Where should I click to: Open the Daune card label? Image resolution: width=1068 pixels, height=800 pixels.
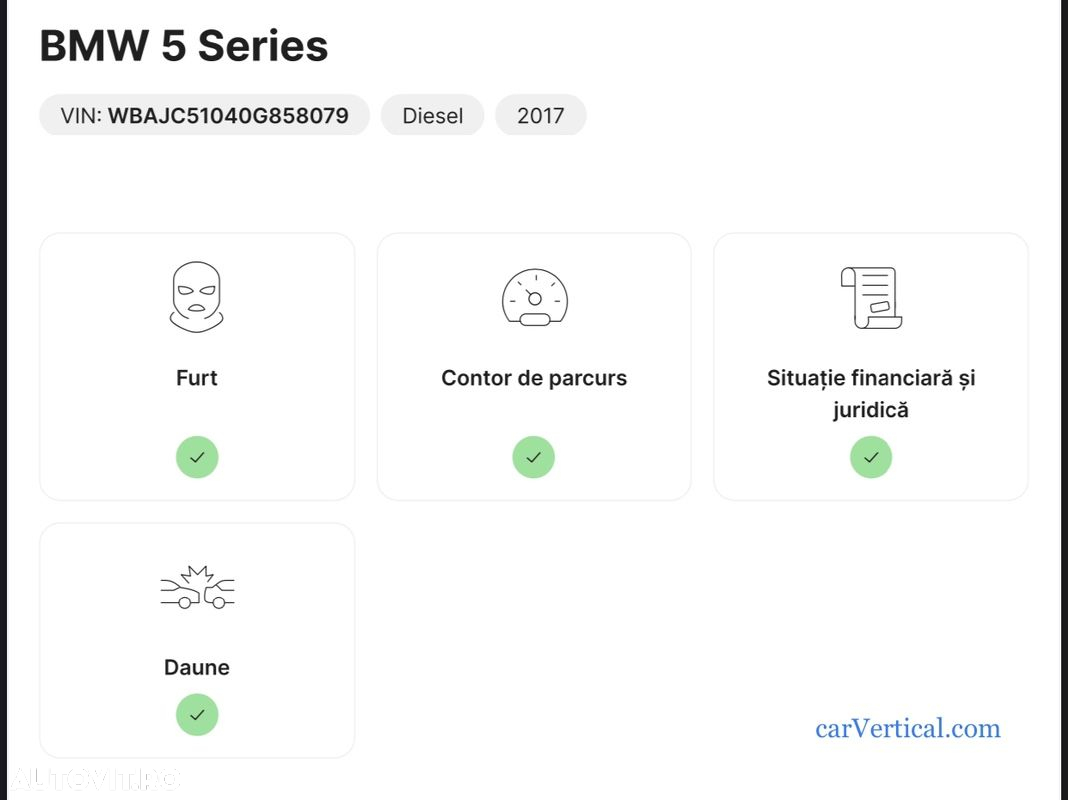pyautogui.click(x=197, y=667)
